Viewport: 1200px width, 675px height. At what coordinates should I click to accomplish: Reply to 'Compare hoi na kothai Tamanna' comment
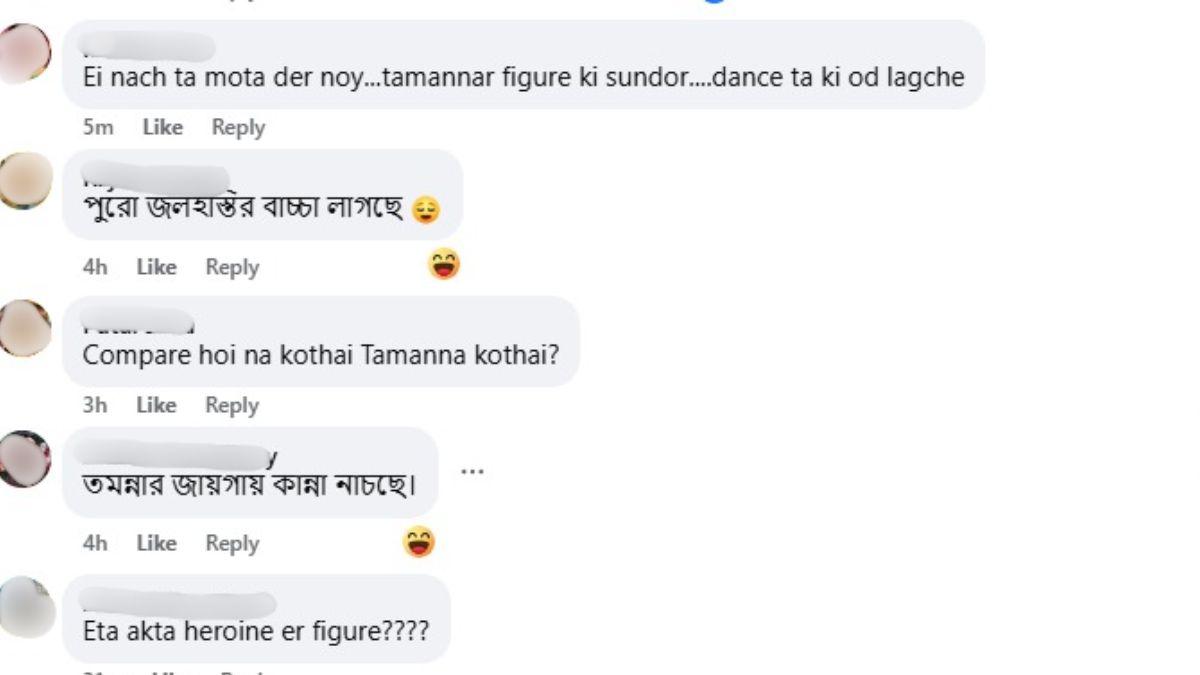pos(232,405)
